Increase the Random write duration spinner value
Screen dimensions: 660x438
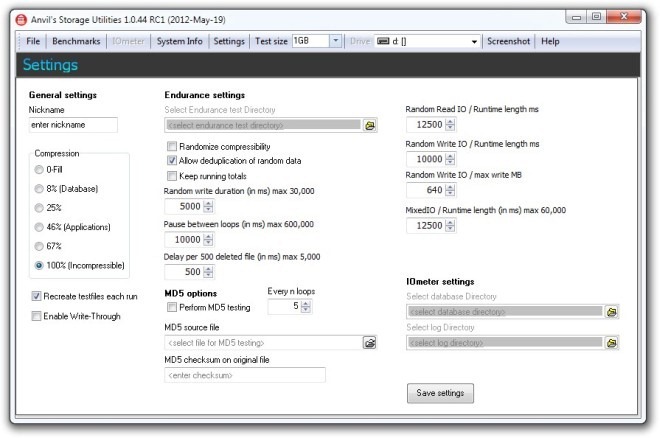click(208, 203)
